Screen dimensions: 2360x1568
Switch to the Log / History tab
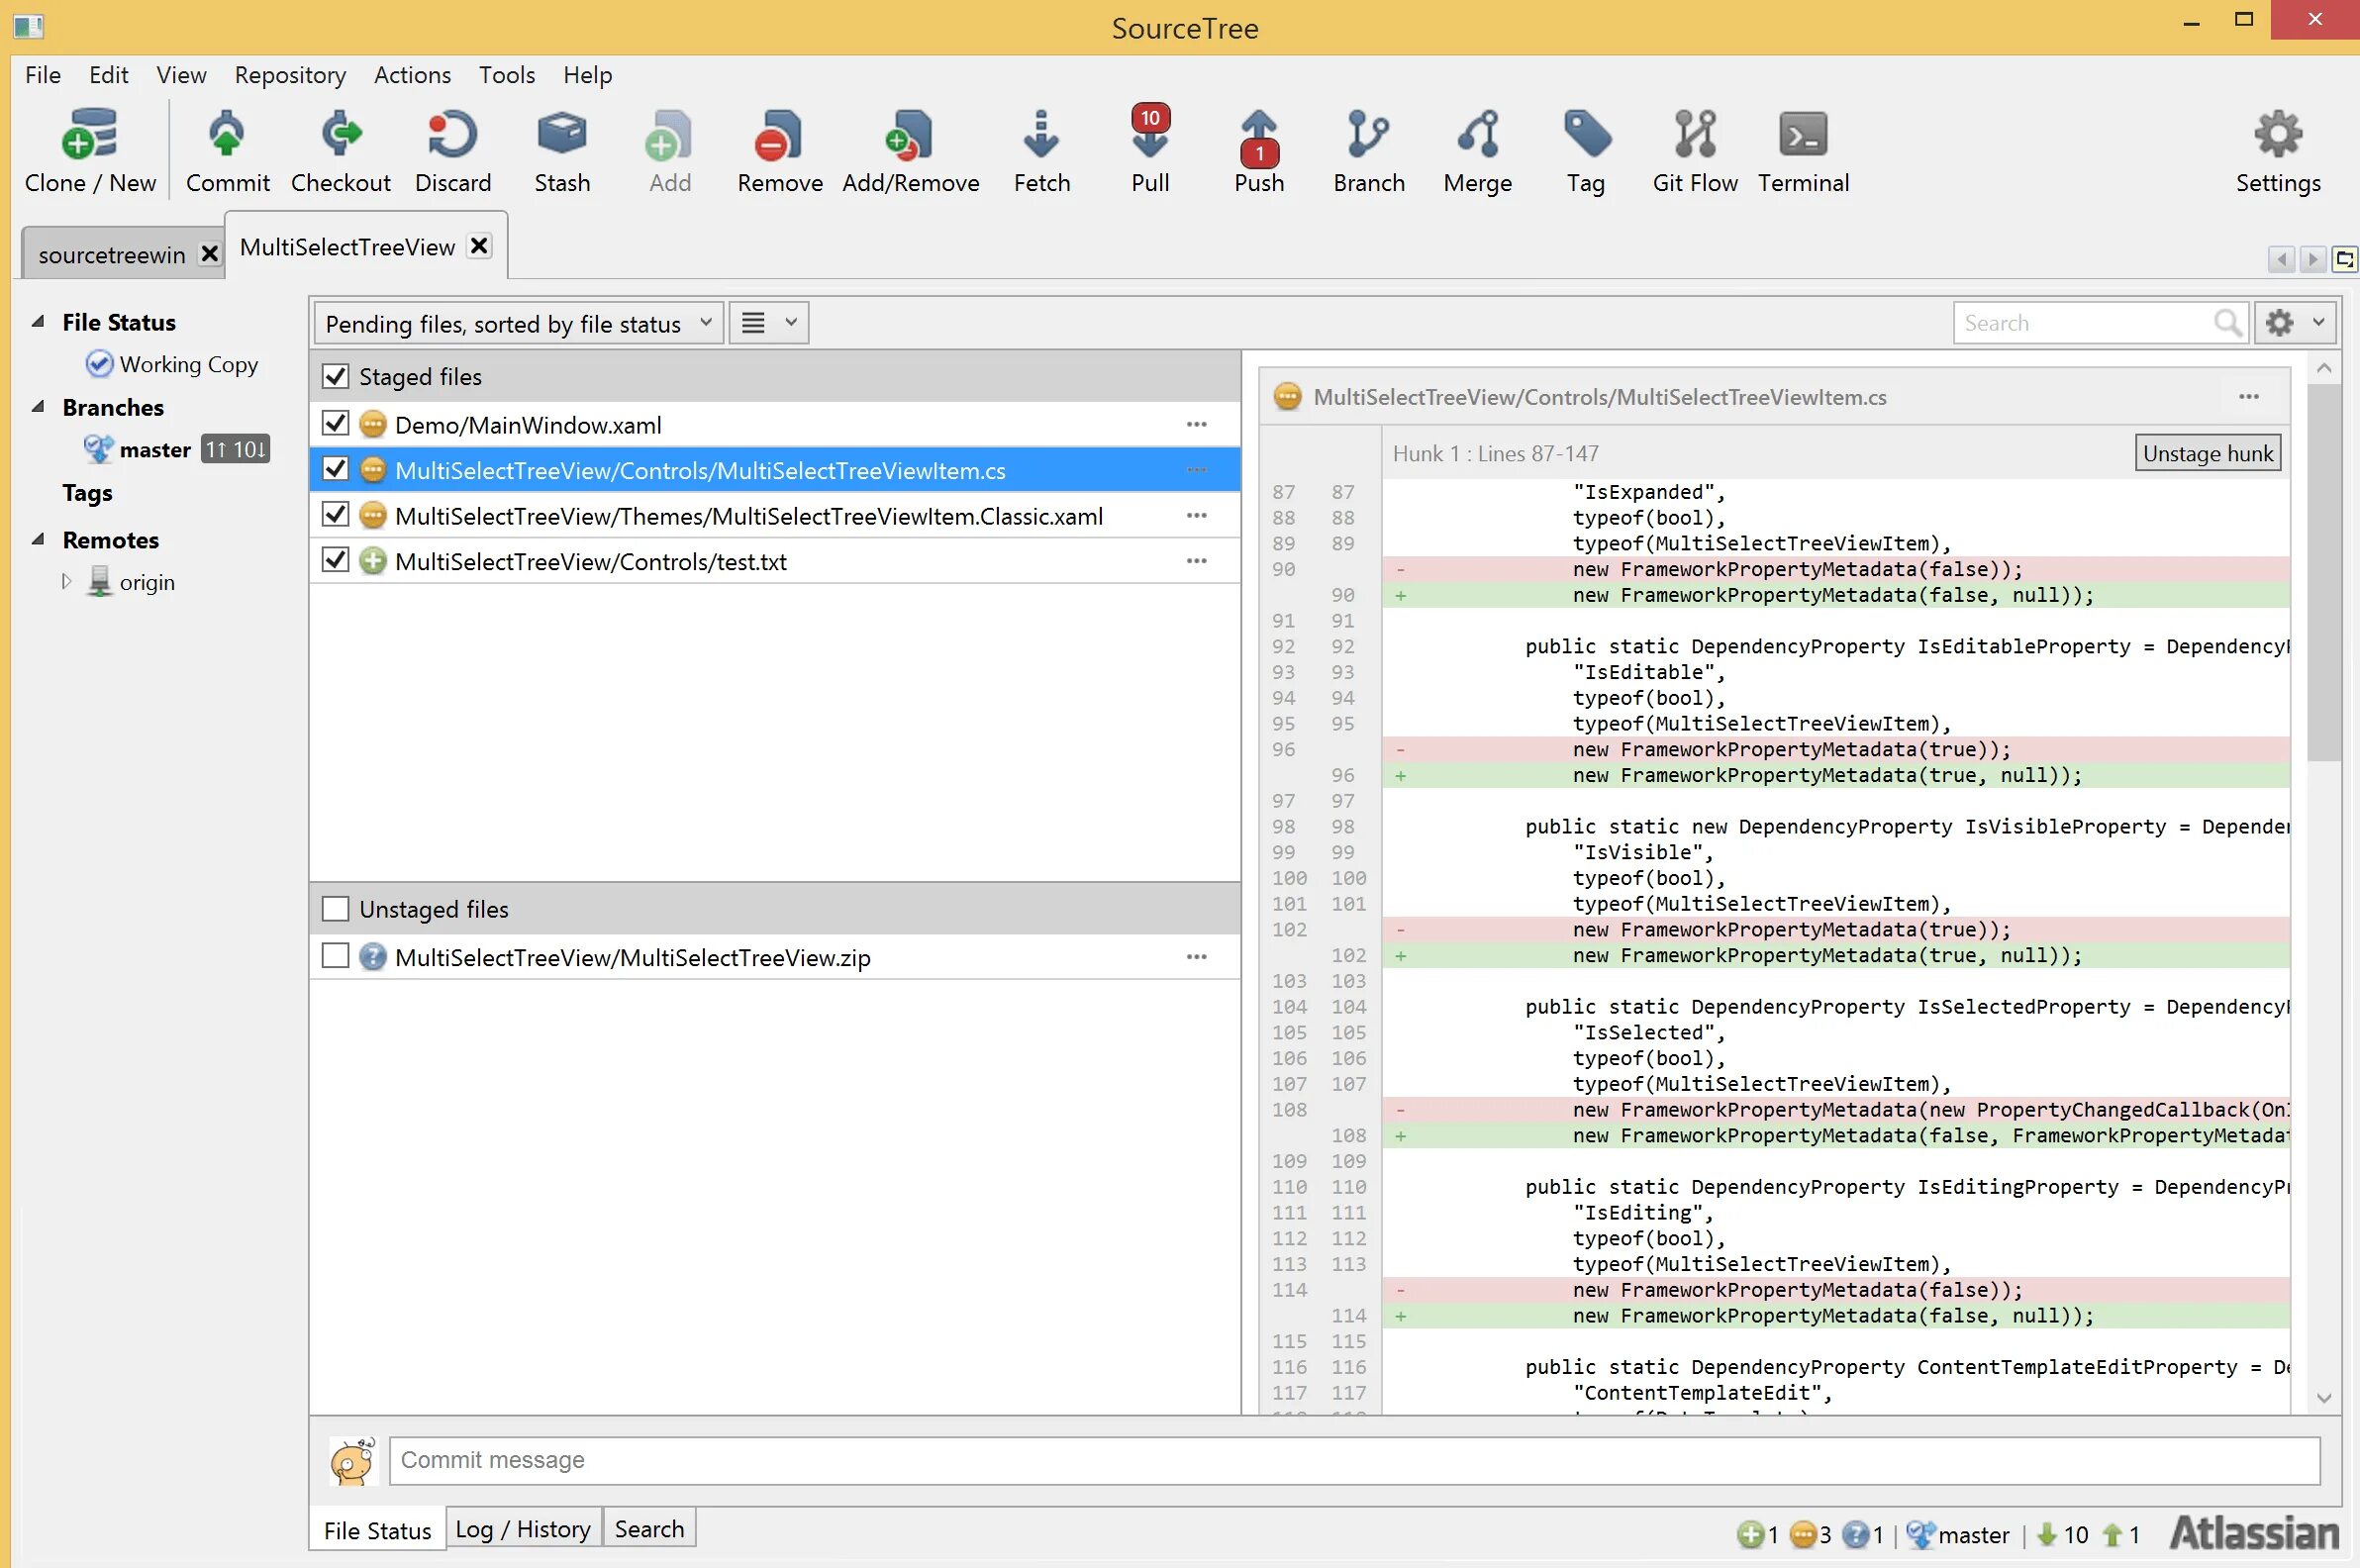523,1529
